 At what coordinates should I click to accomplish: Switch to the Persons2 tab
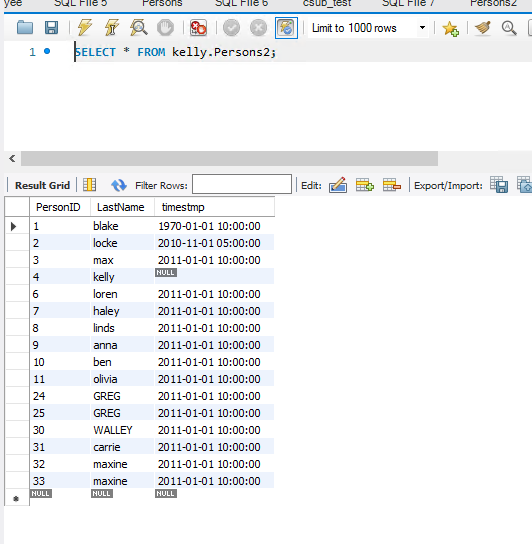pyautogui.click(x=493, y=3)
